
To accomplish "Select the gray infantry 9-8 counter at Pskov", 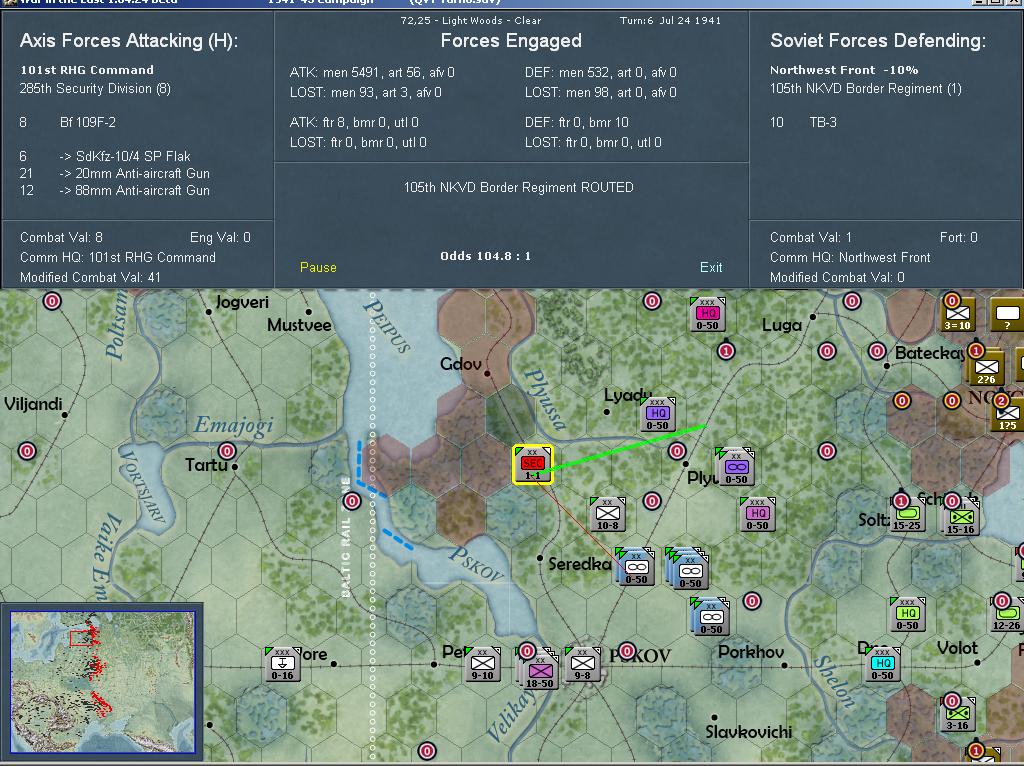I will pyautogui.click(x=583, y=664).
